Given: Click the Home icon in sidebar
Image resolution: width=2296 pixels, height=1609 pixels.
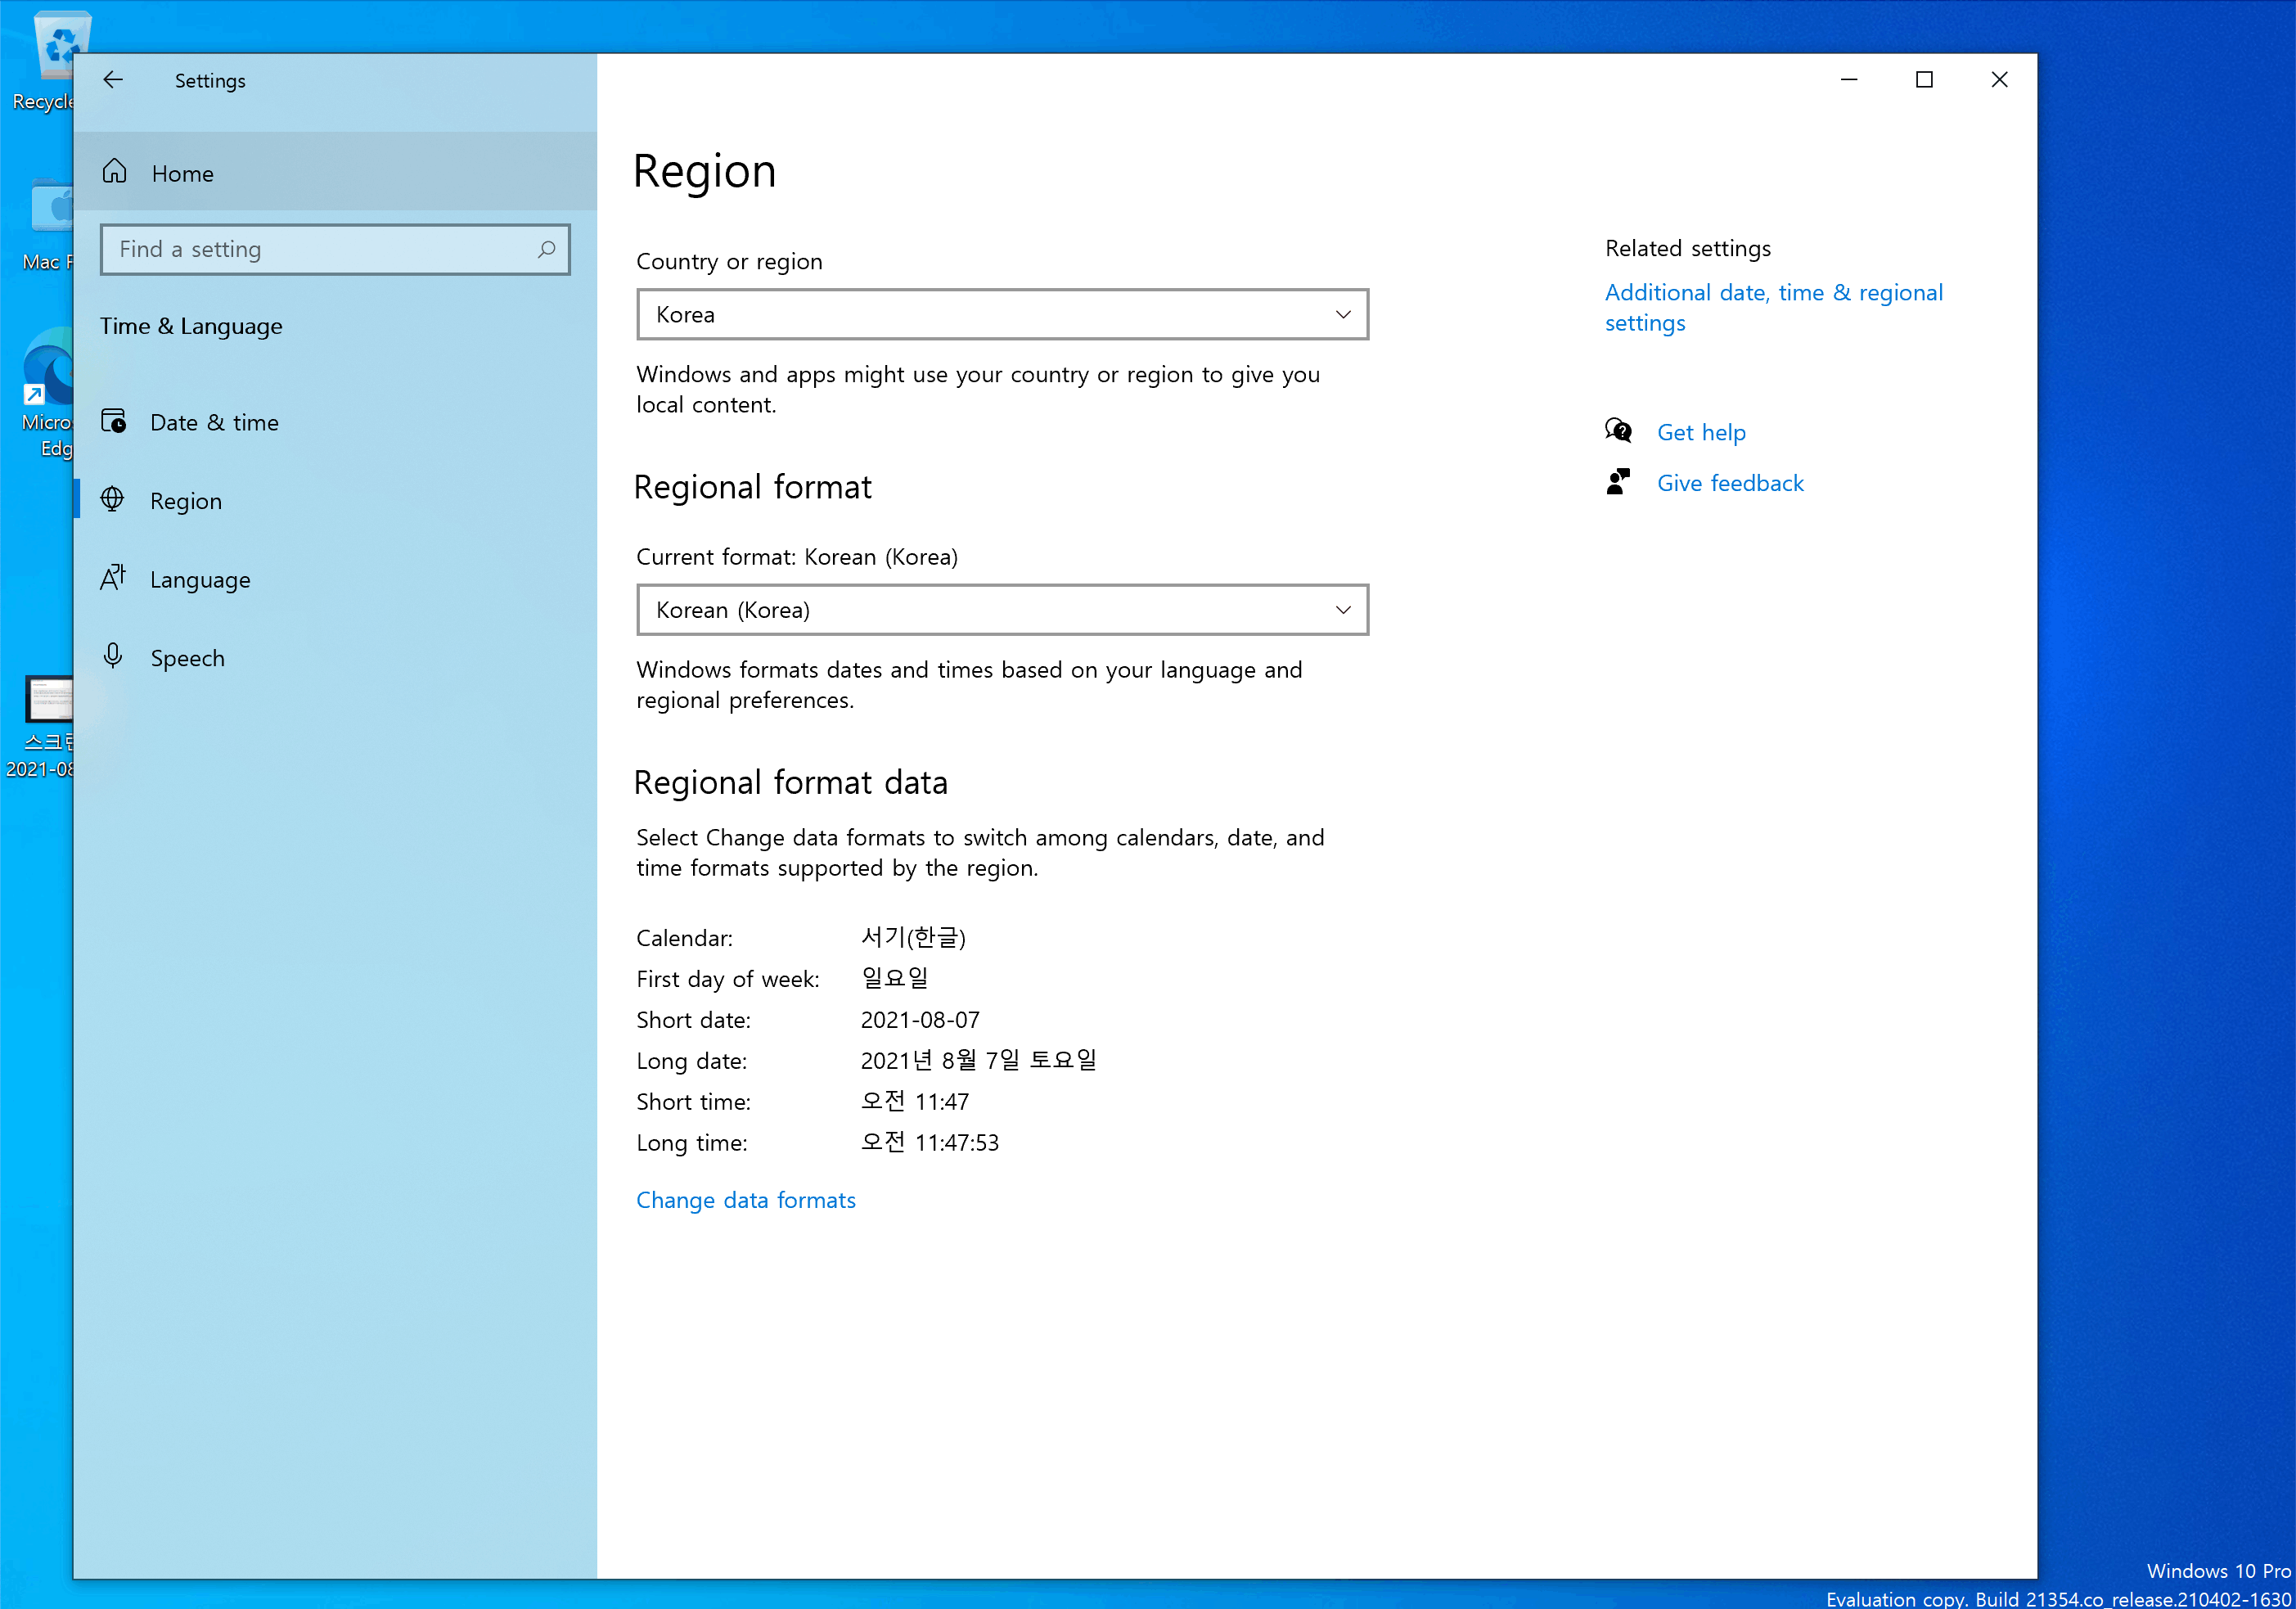Looking at the screenshot, I should click(115, 172).
